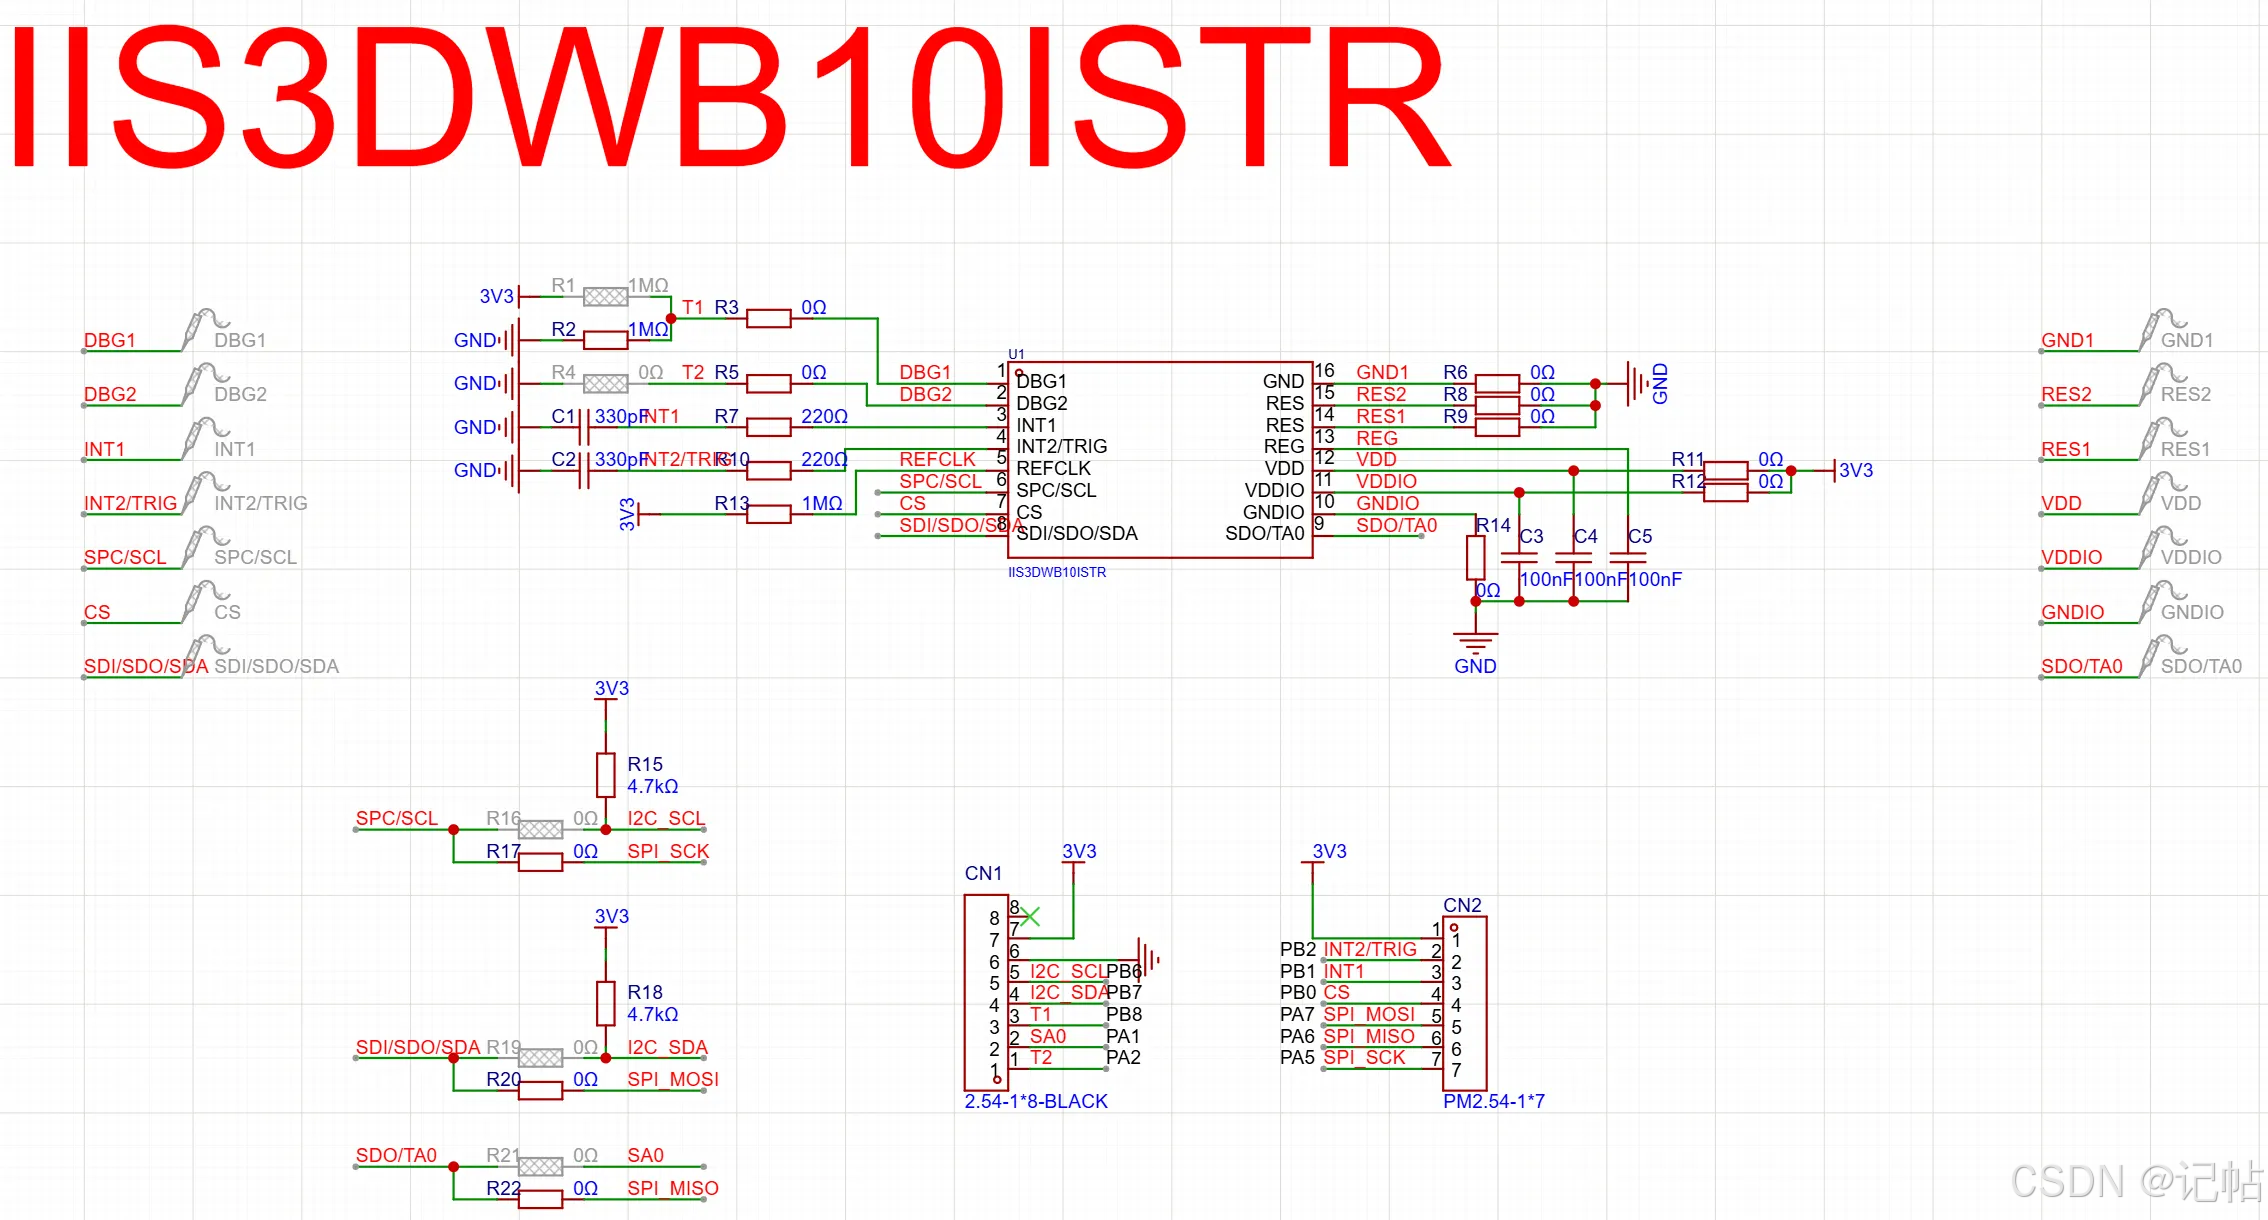This screenshot has width=2268, height=1220.
Task: Select the DBG2 test point probe symbol
Action: click(x=205, y=382)
